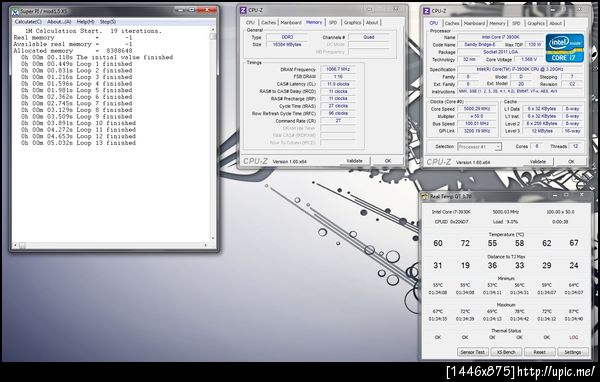Click Threads value 12 in CPU-Z
The image size is (600, 382).
(575, 146)
